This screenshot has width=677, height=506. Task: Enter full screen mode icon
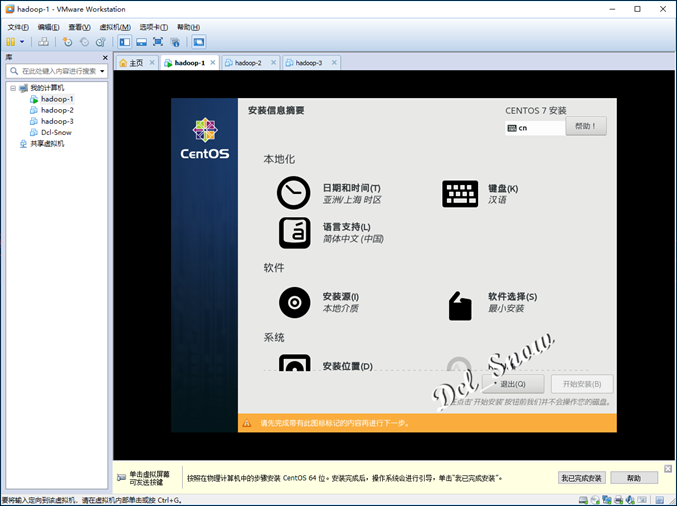click(158, 42)
